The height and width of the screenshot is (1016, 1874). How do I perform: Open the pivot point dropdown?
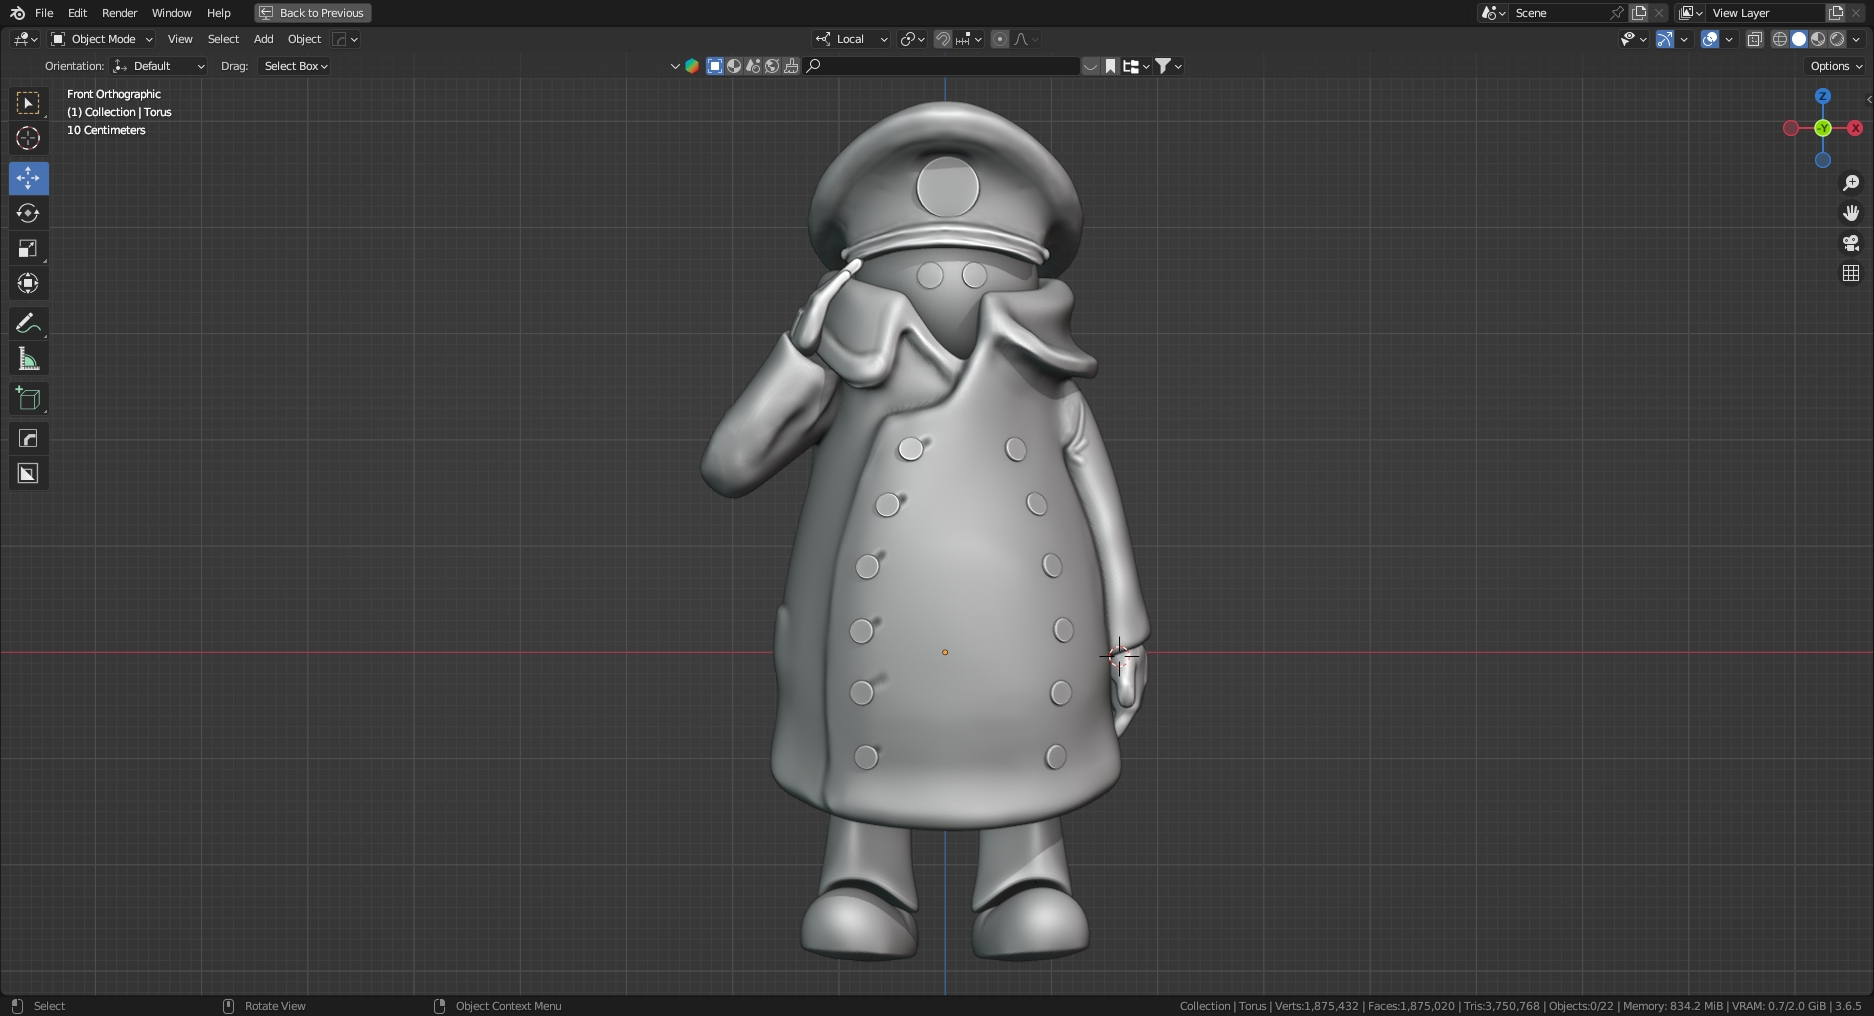pyautogui.click(x=912, y=39)
